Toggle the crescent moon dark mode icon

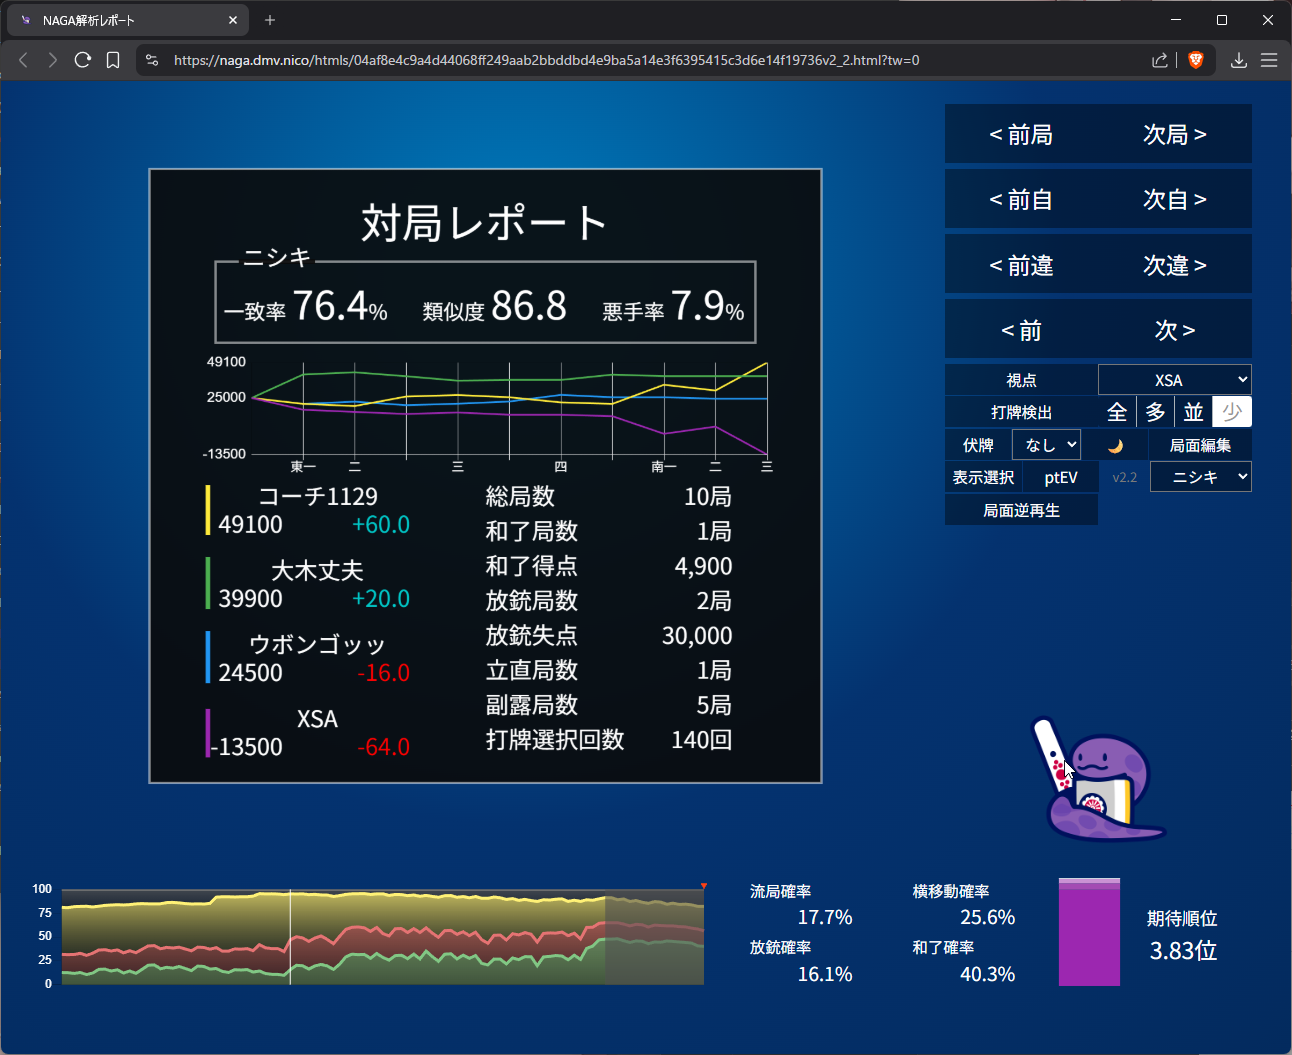point(1116,446)
